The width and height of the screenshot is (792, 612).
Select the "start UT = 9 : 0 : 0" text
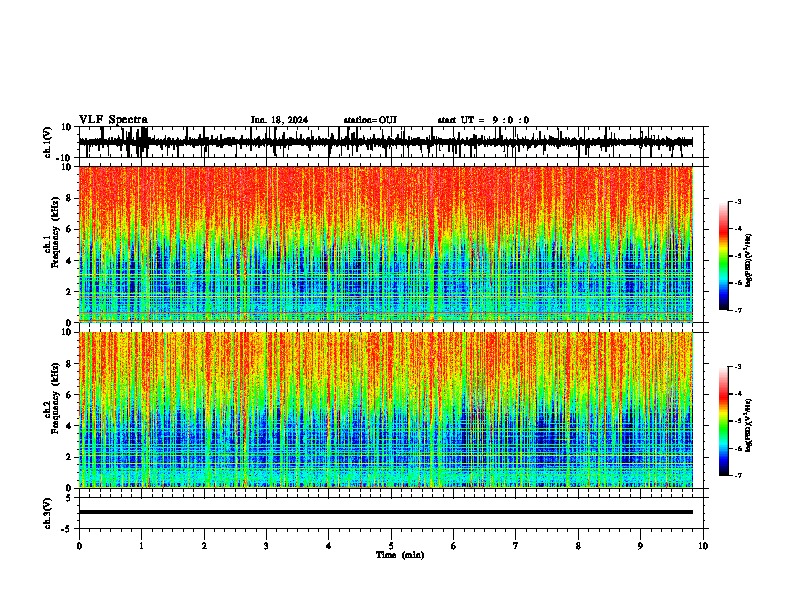(483, 120)
